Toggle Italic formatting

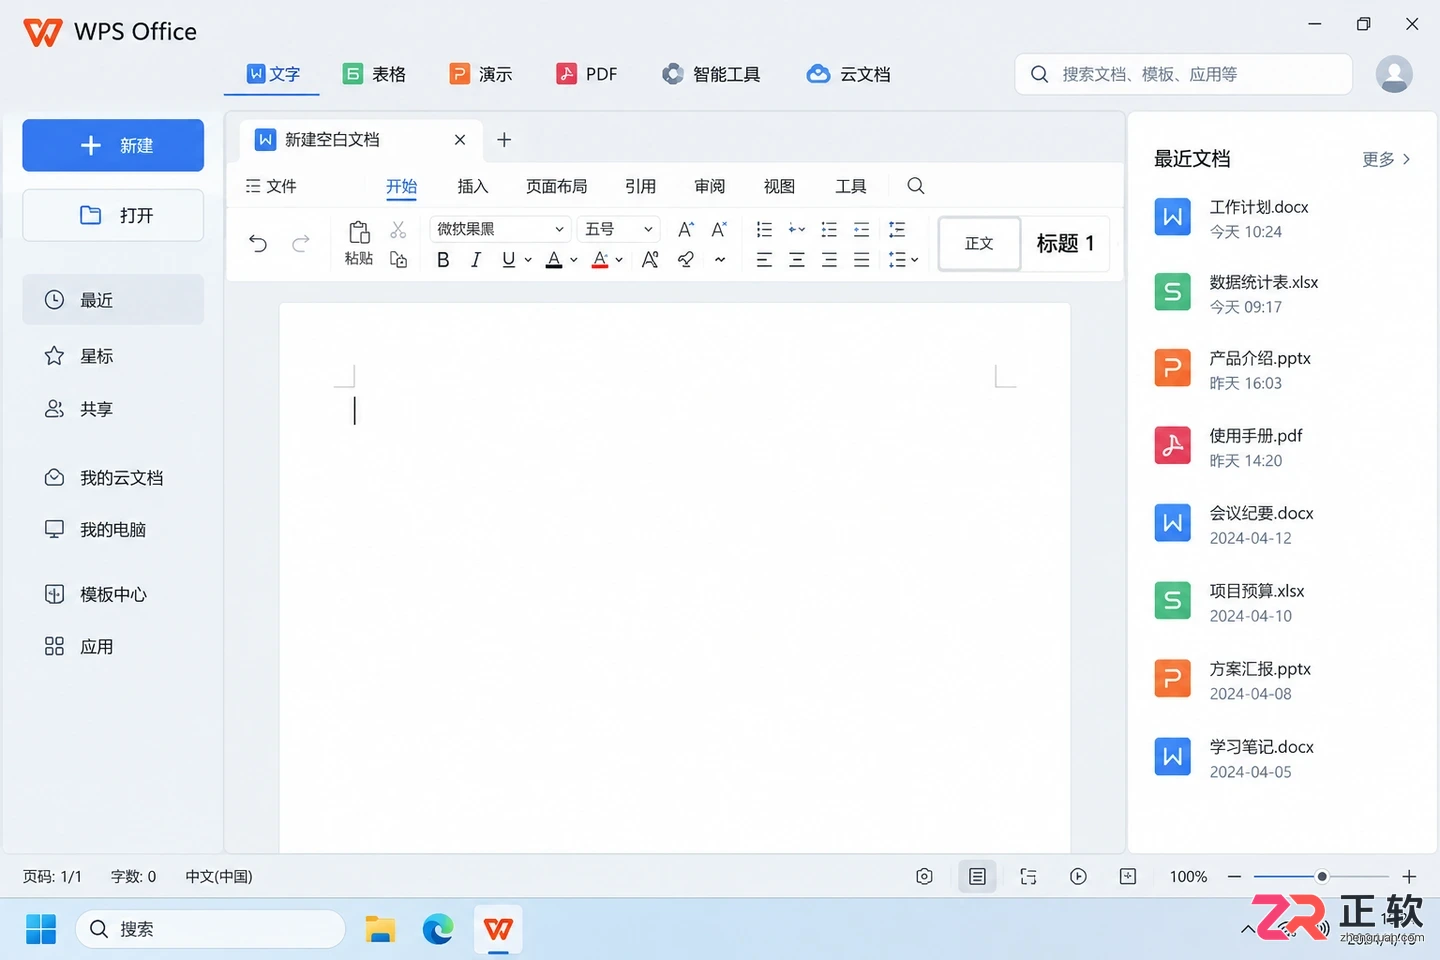[476, 260]
